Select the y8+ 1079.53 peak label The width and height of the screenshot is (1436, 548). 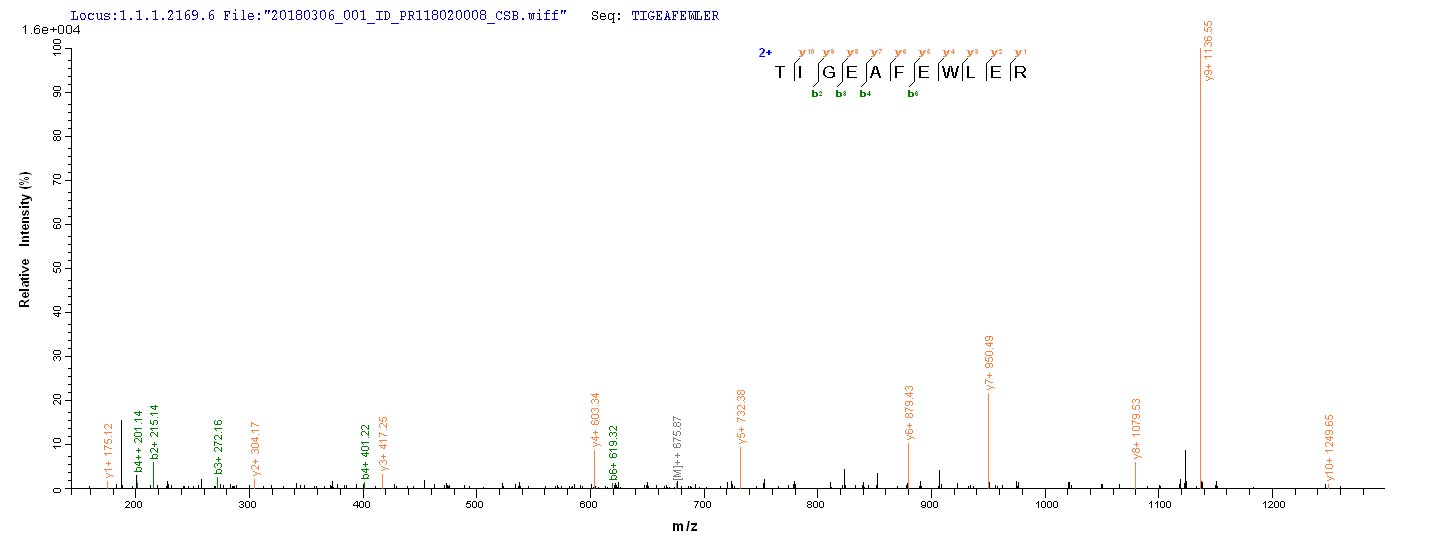(1136, 430)
